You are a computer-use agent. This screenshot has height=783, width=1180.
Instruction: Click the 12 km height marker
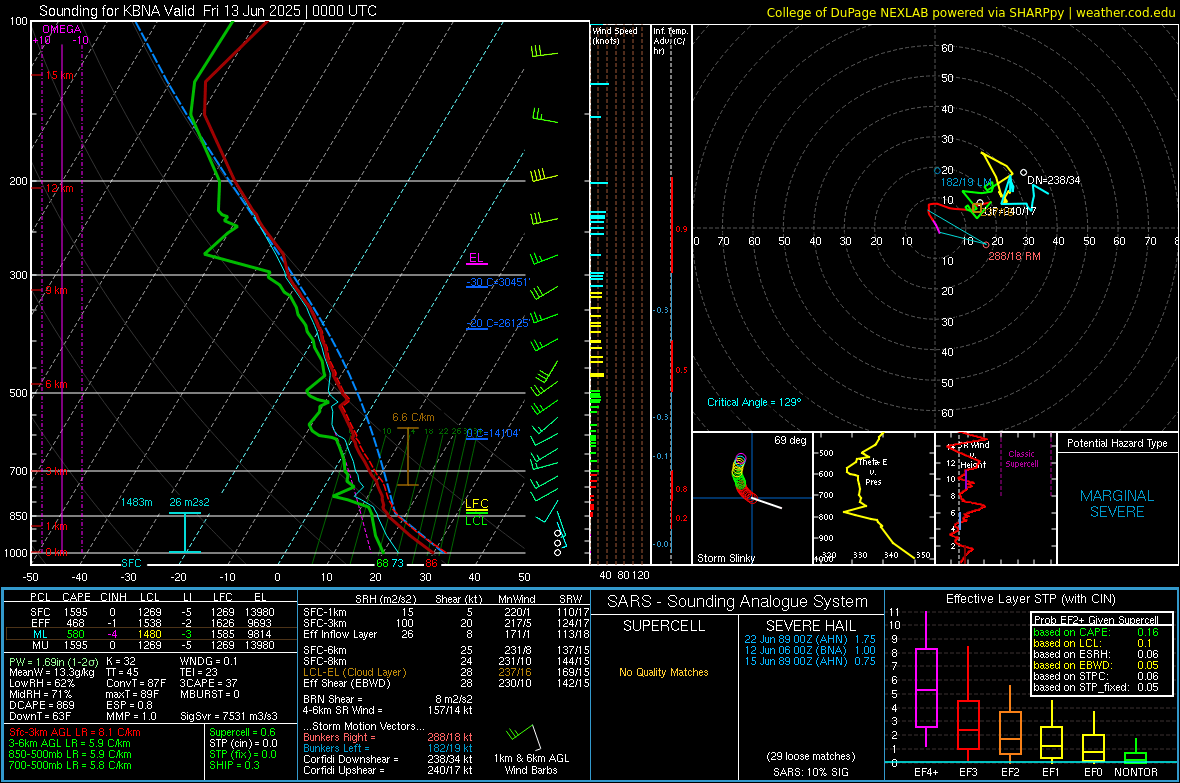59,188
